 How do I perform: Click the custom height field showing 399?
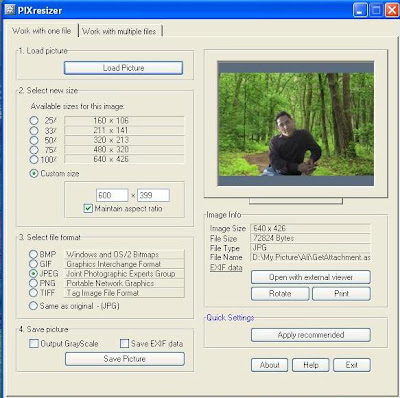(x=153, y=195)
